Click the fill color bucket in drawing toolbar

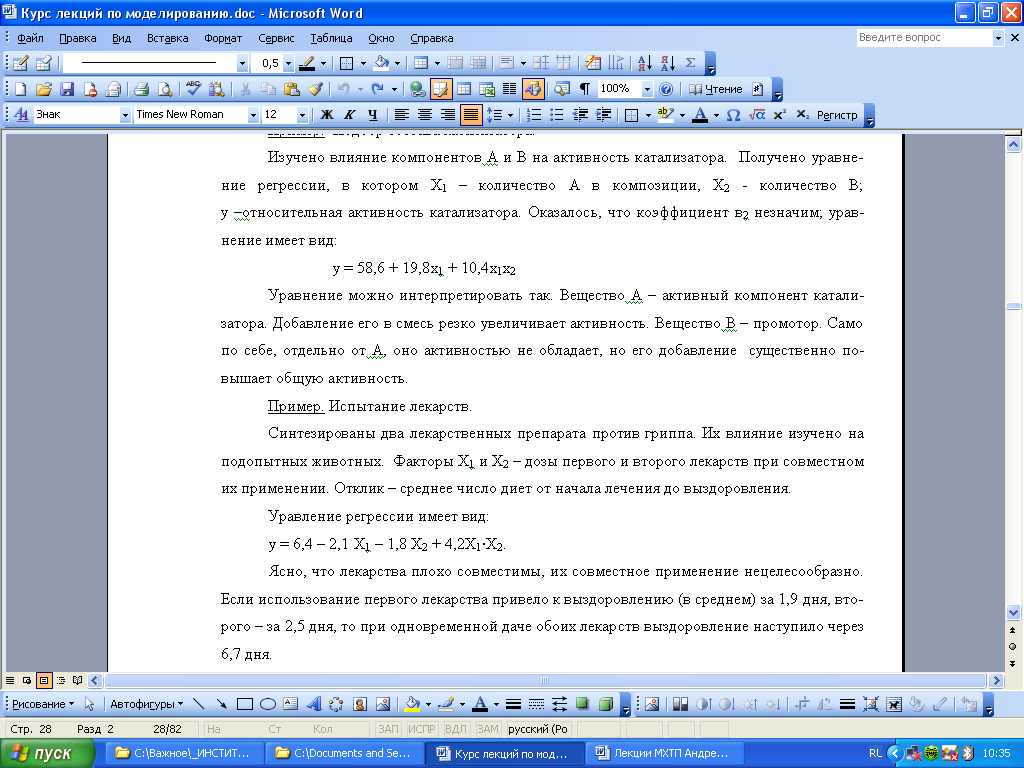pos(412,704)
